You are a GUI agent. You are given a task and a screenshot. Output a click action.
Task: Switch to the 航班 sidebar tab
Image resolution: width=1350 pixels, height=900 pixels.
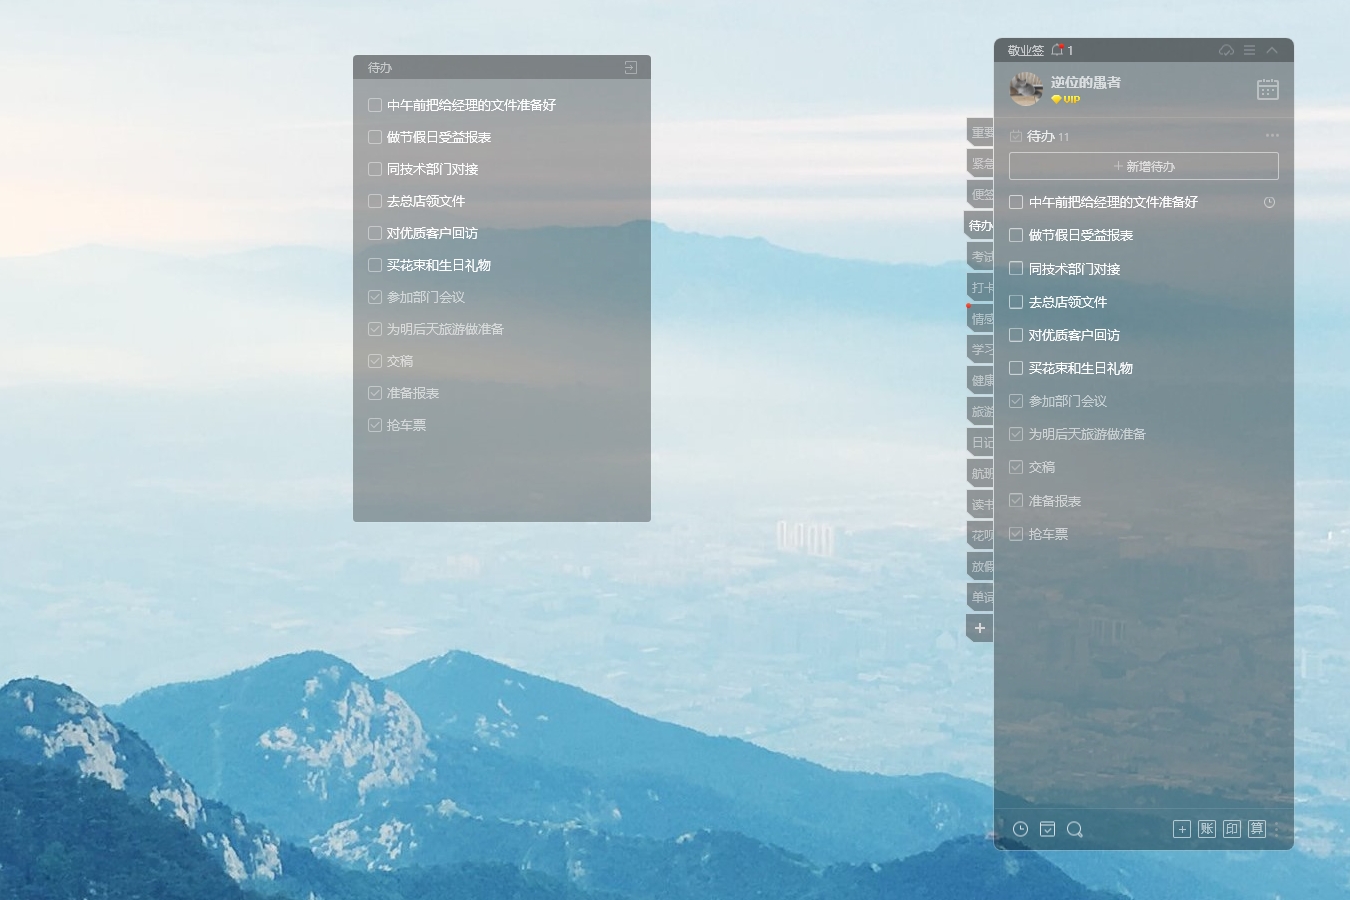980,473
